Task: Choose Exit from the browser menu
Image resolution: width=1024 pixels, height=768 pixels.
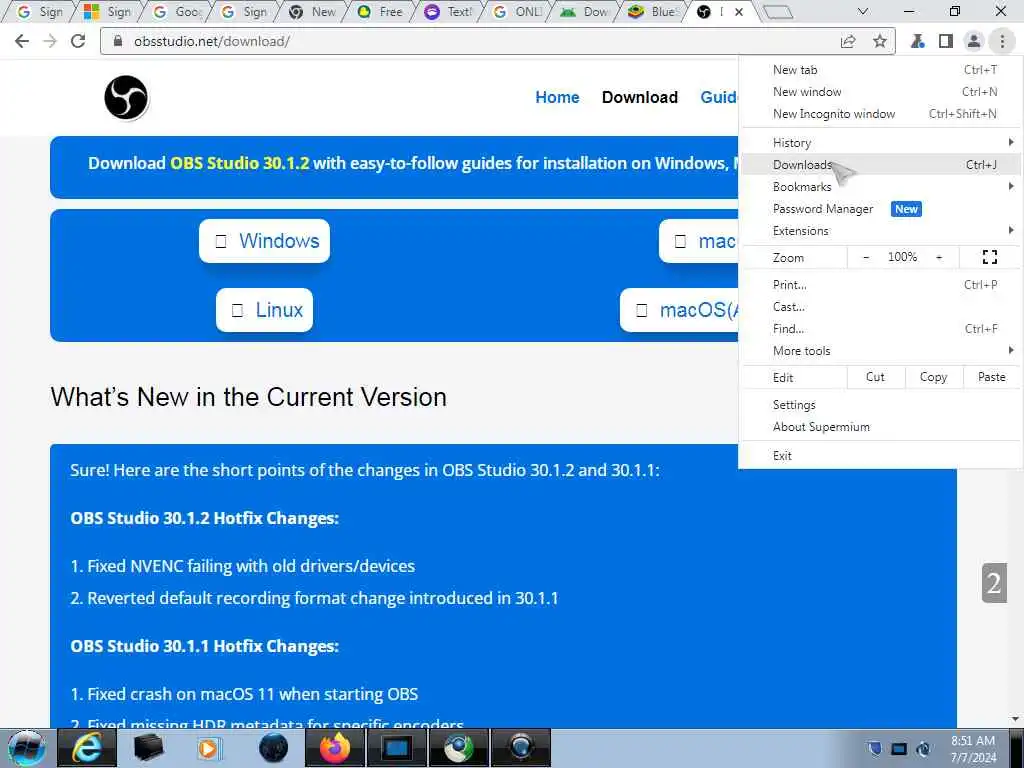Action: click(x=880, y=456)
